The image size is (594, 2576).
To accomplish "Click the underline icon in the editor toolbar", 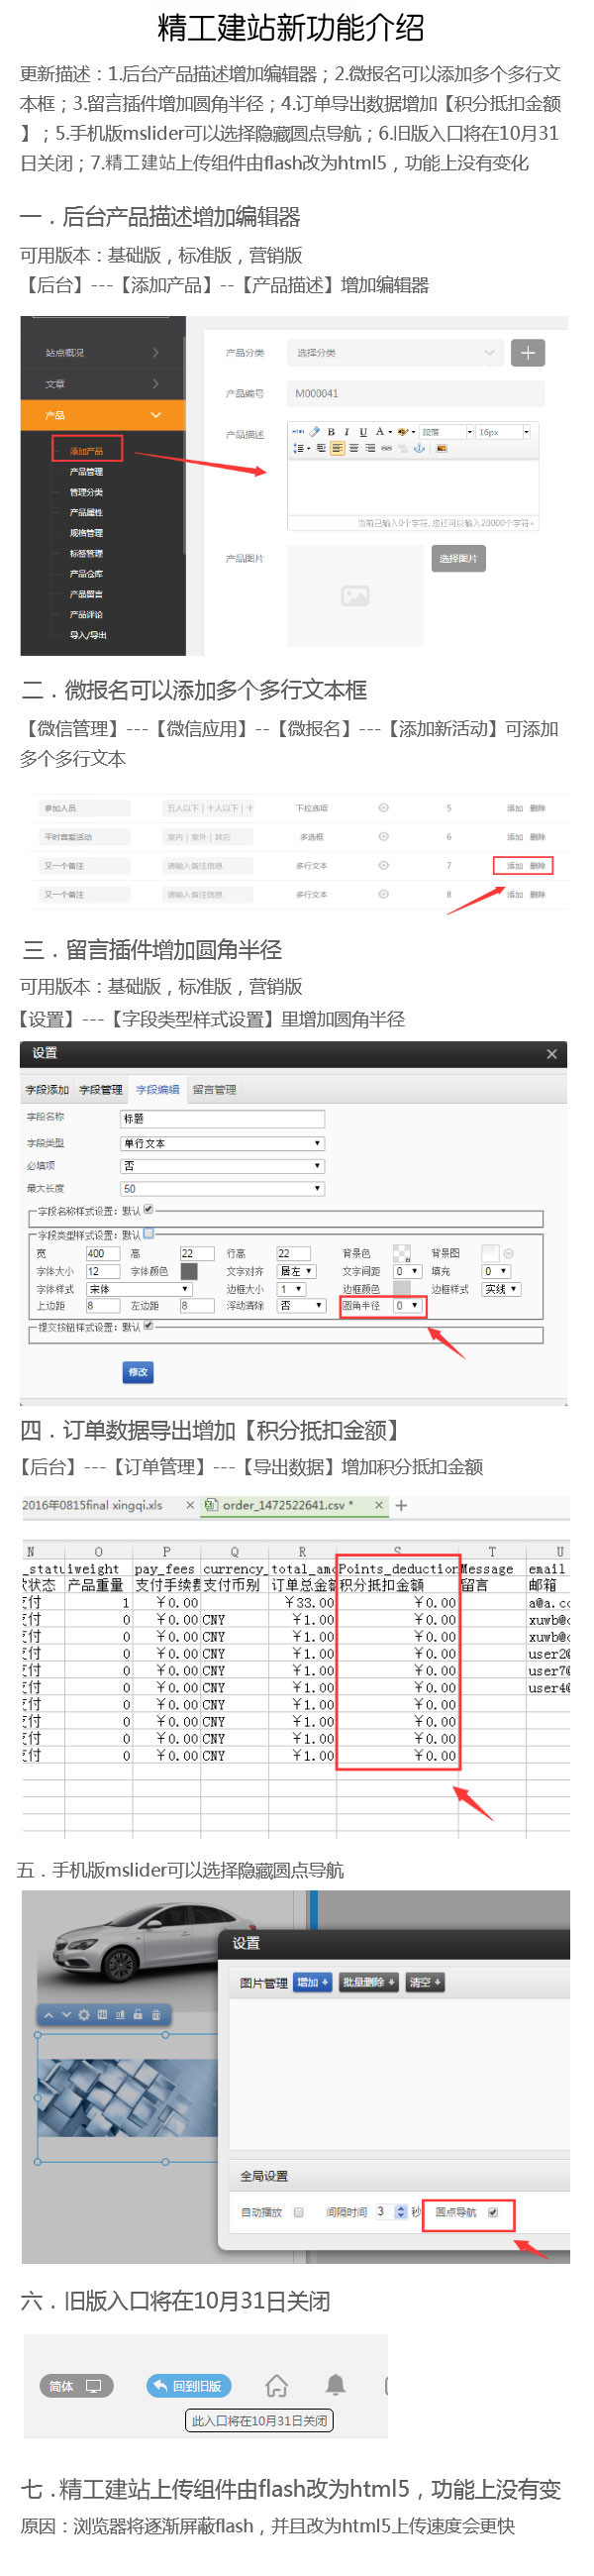I will (363, 432).
